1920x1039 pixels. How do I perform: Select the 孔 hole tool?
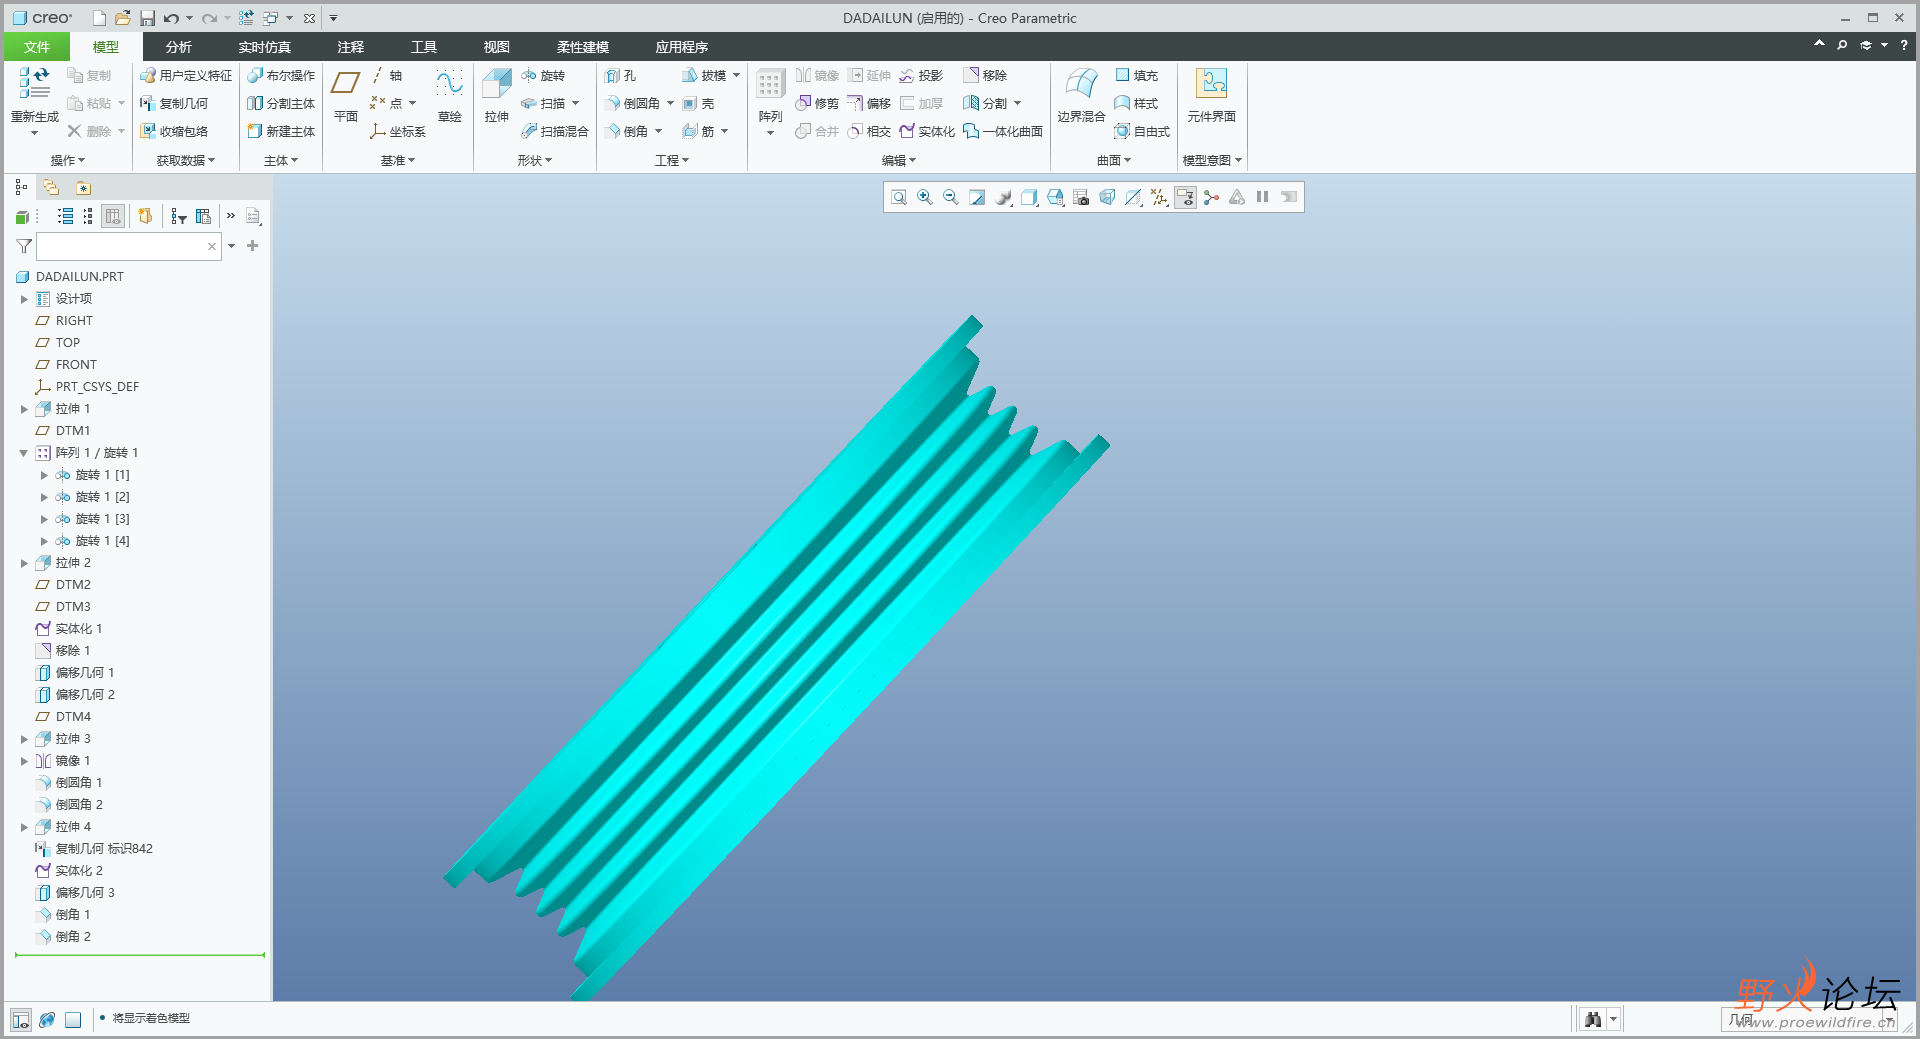(621, 75)
